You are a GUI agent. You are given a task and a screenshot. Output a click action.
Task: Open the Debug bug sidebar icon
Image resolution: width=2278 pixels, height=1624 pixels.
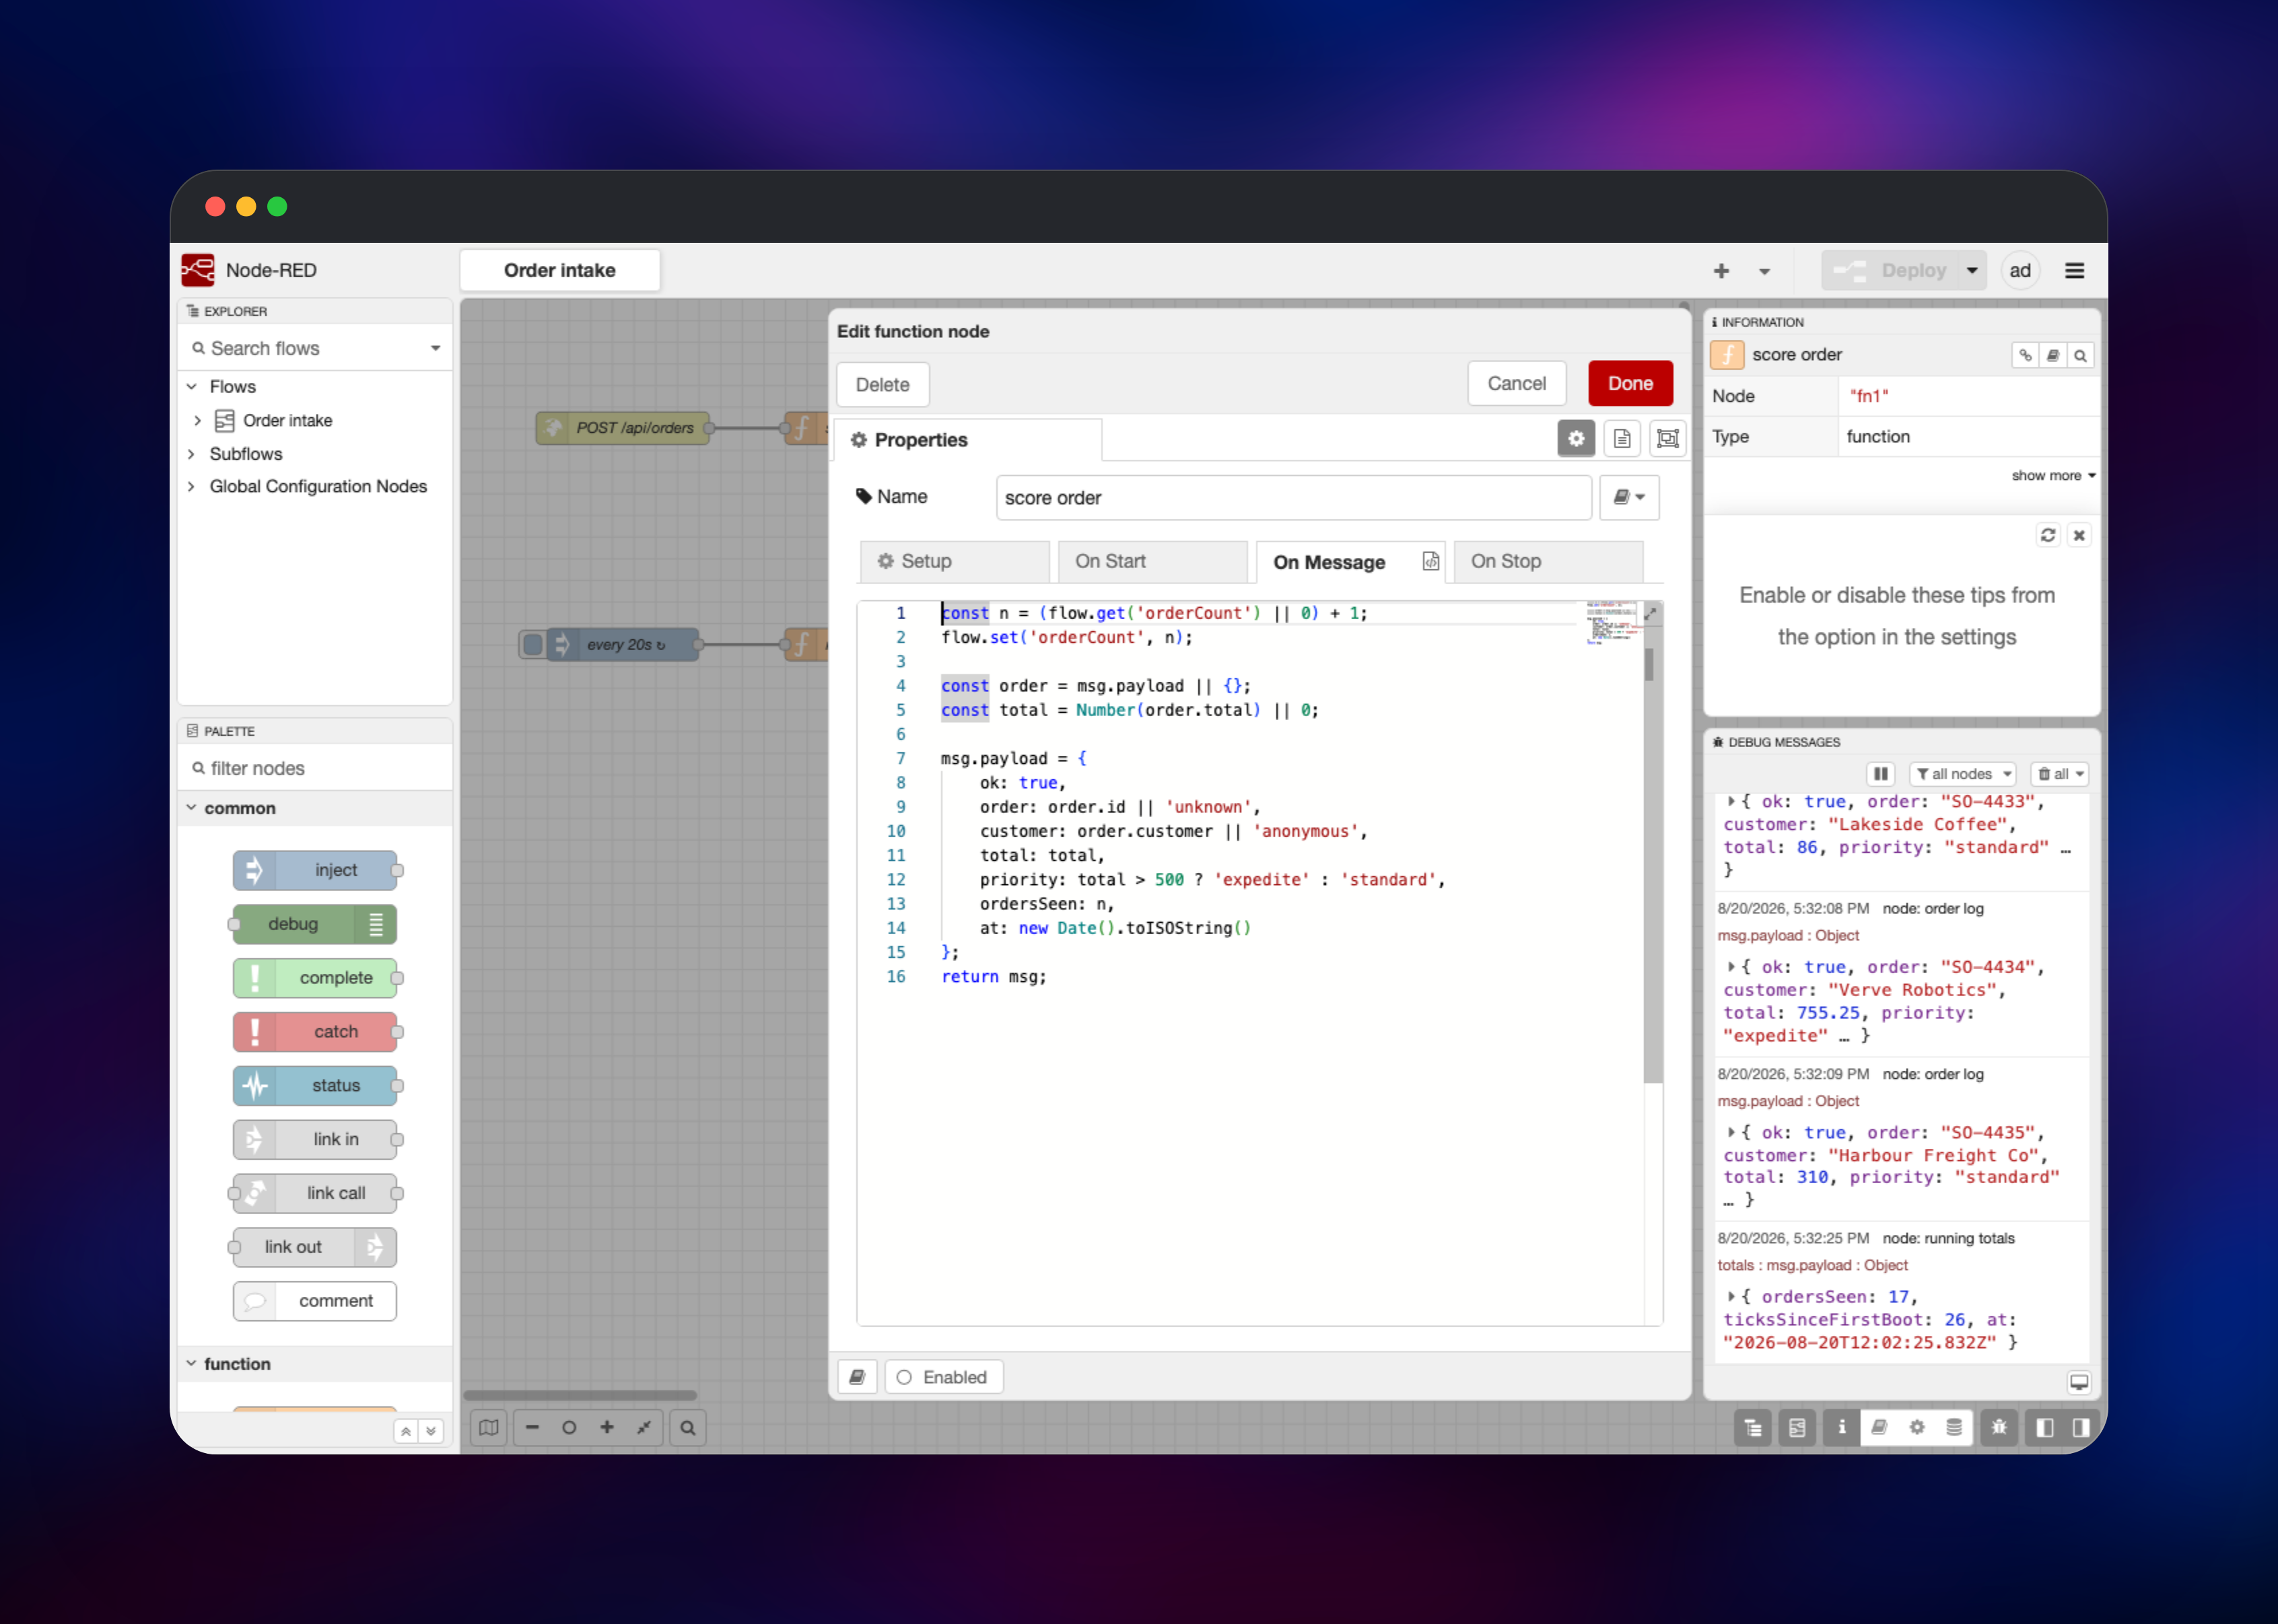point(1998,1427)
